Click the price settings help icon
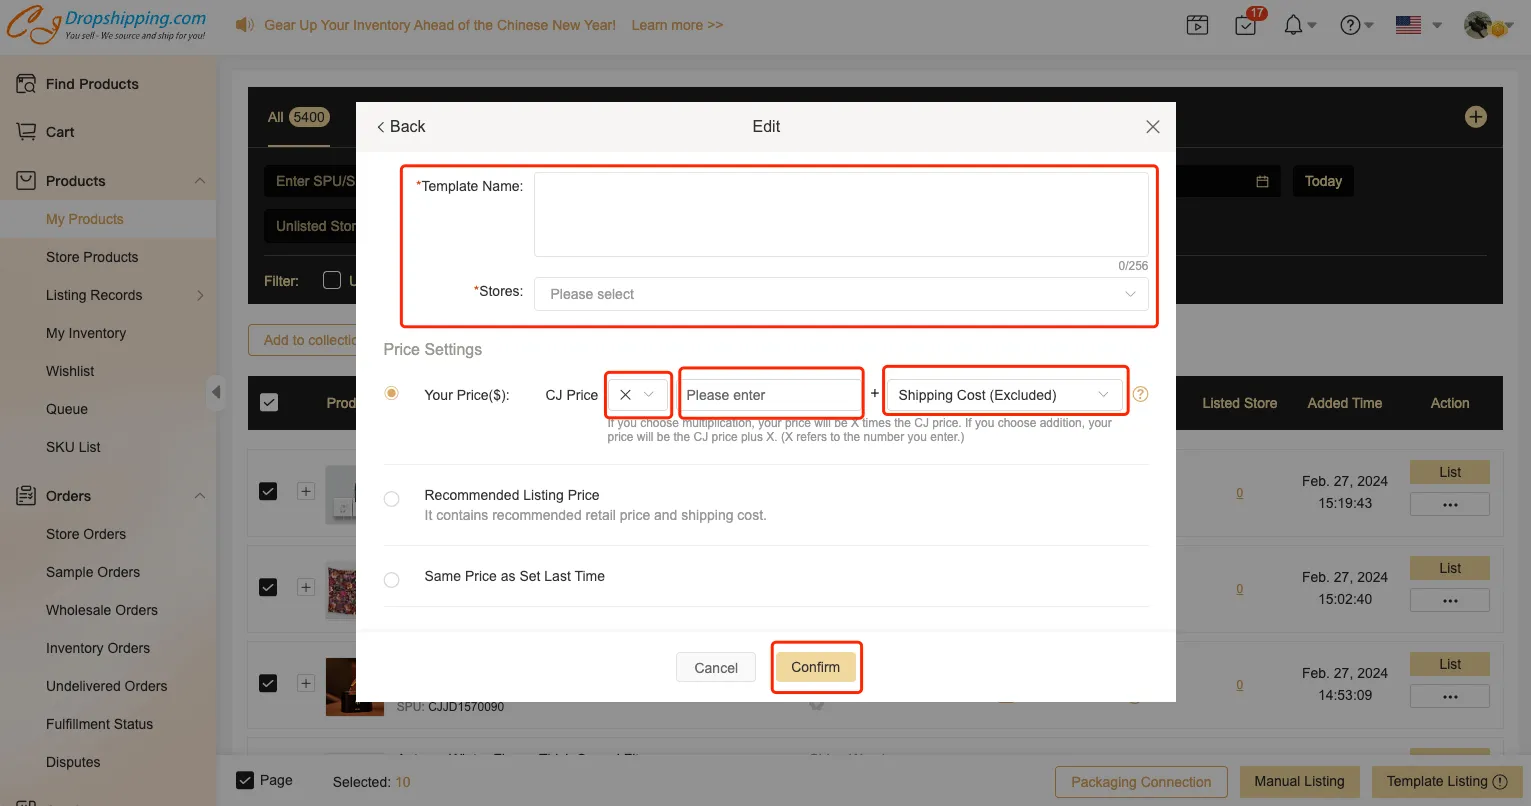This screenshot has height=806, width=1531. [x=1140, y=394]
